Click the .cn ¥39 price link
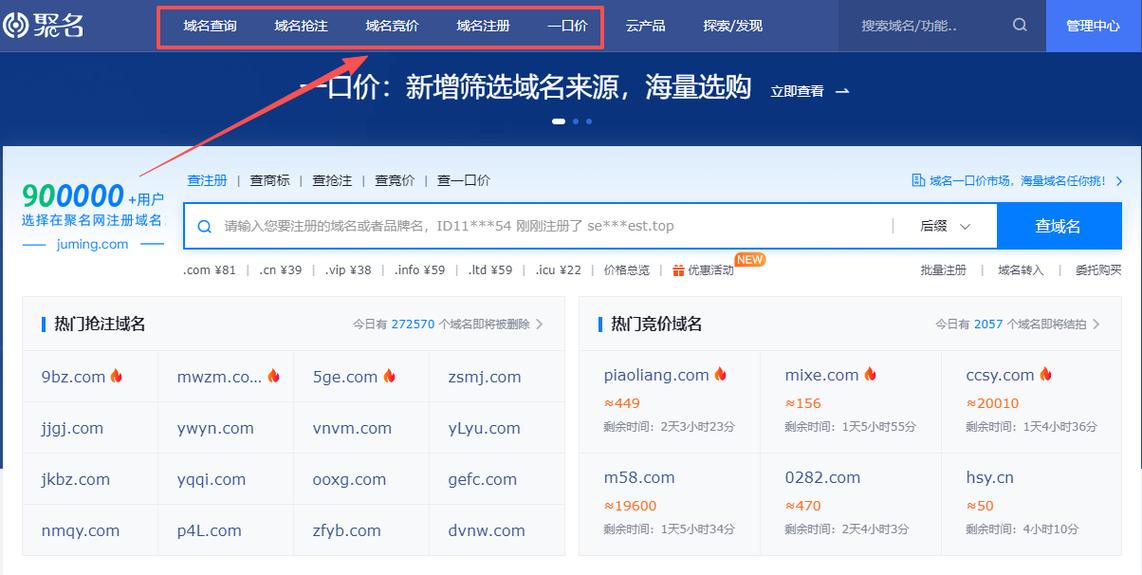The width and height of the screenshot is (1142, 575). 280,270
